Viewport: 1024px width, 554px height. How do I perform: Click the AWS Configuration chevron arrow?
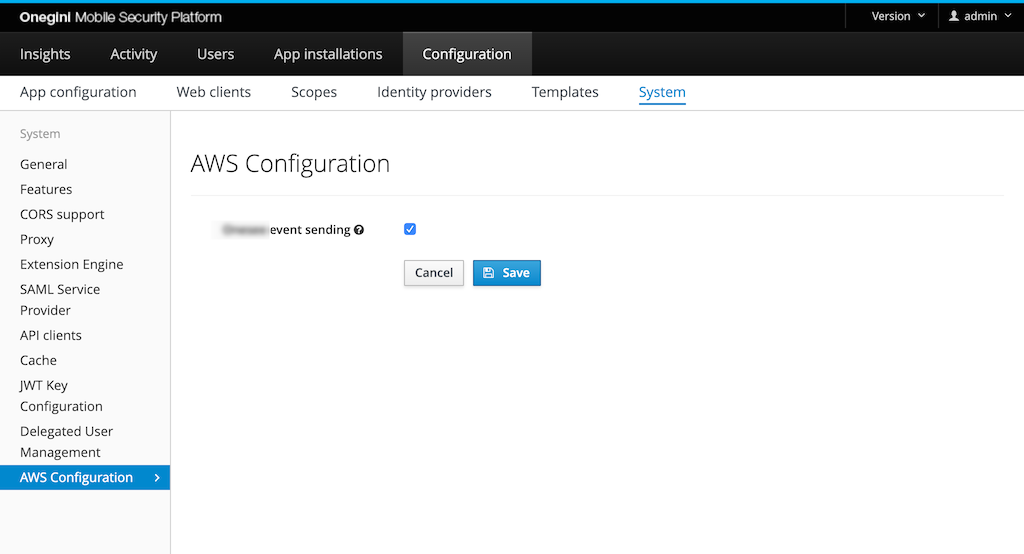(157, 478)
